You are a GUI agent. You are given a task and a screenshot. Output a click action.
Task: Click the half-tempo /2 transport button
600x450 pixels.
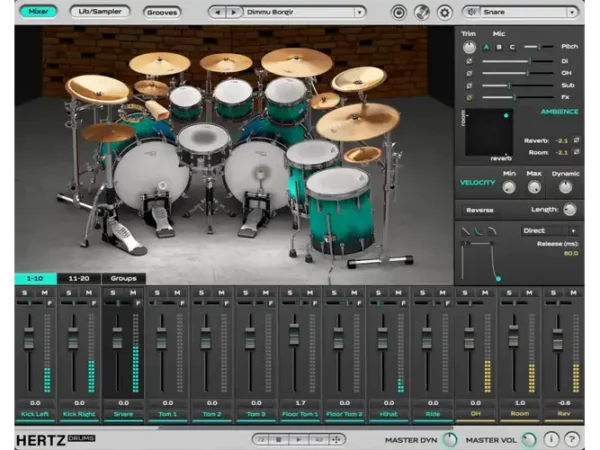point(261,440)
